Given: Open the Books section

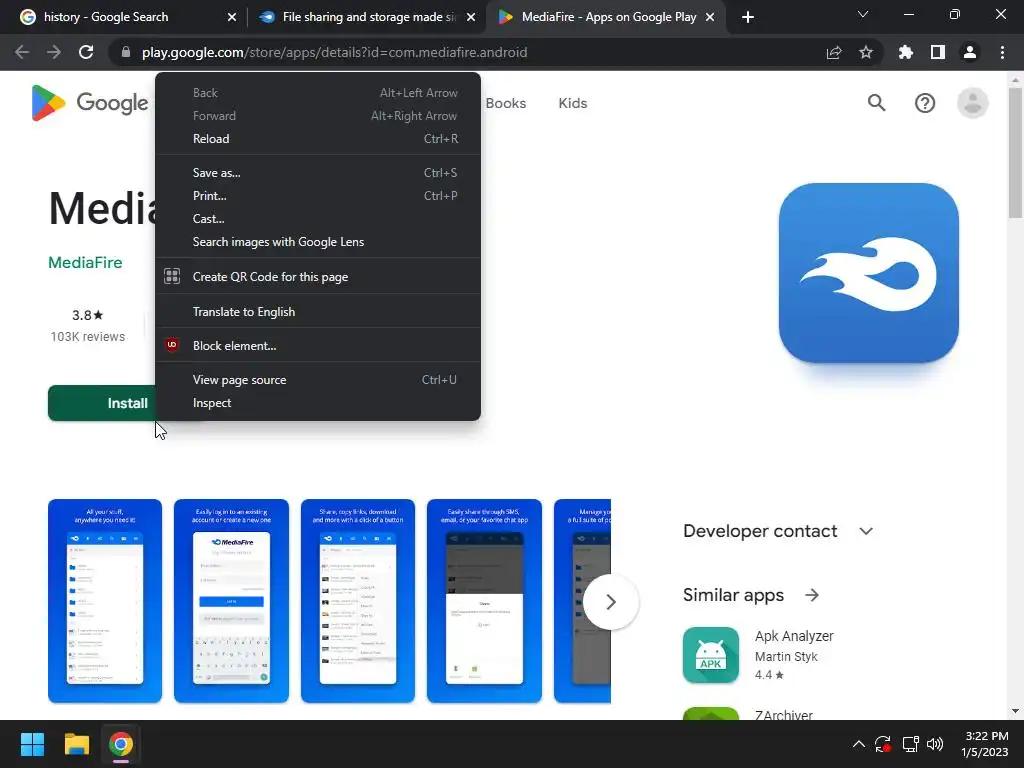Looking at the screenshot, I should 505,103.
